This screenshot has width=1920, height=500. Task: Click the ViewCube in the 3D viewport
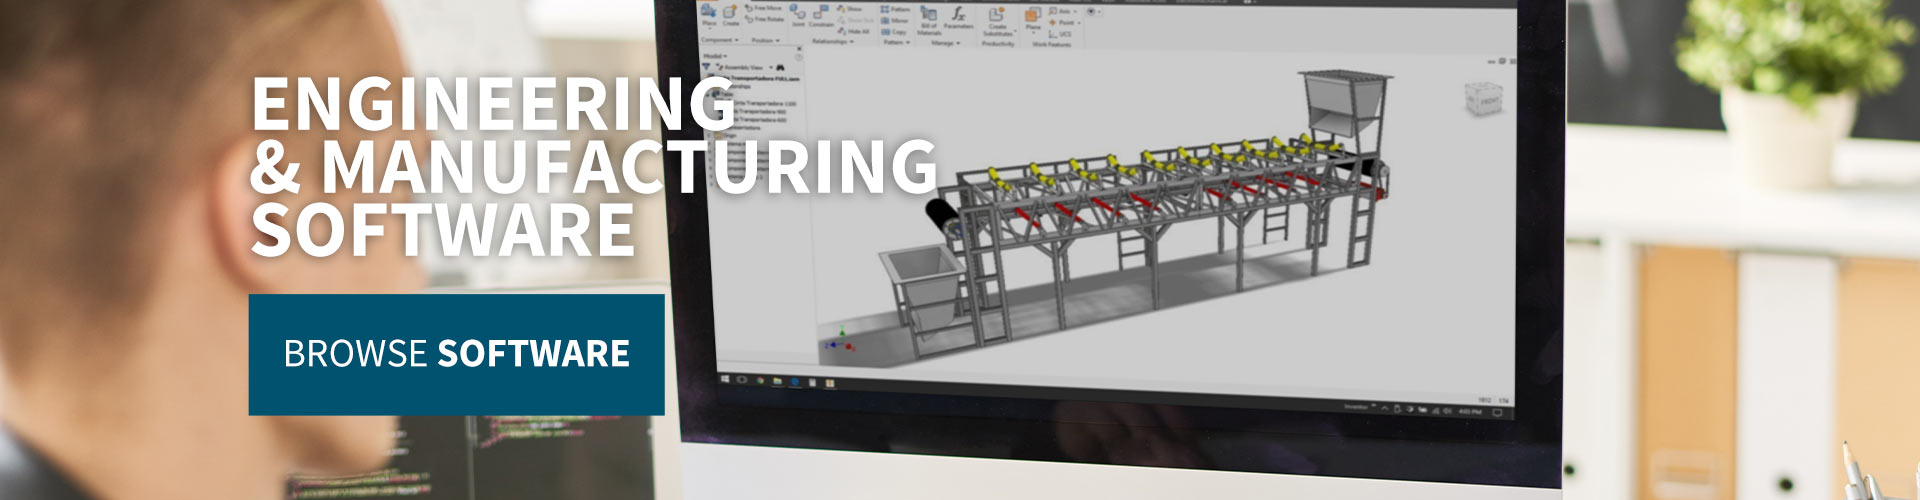pyautogui.click(x=1485, y=98)
